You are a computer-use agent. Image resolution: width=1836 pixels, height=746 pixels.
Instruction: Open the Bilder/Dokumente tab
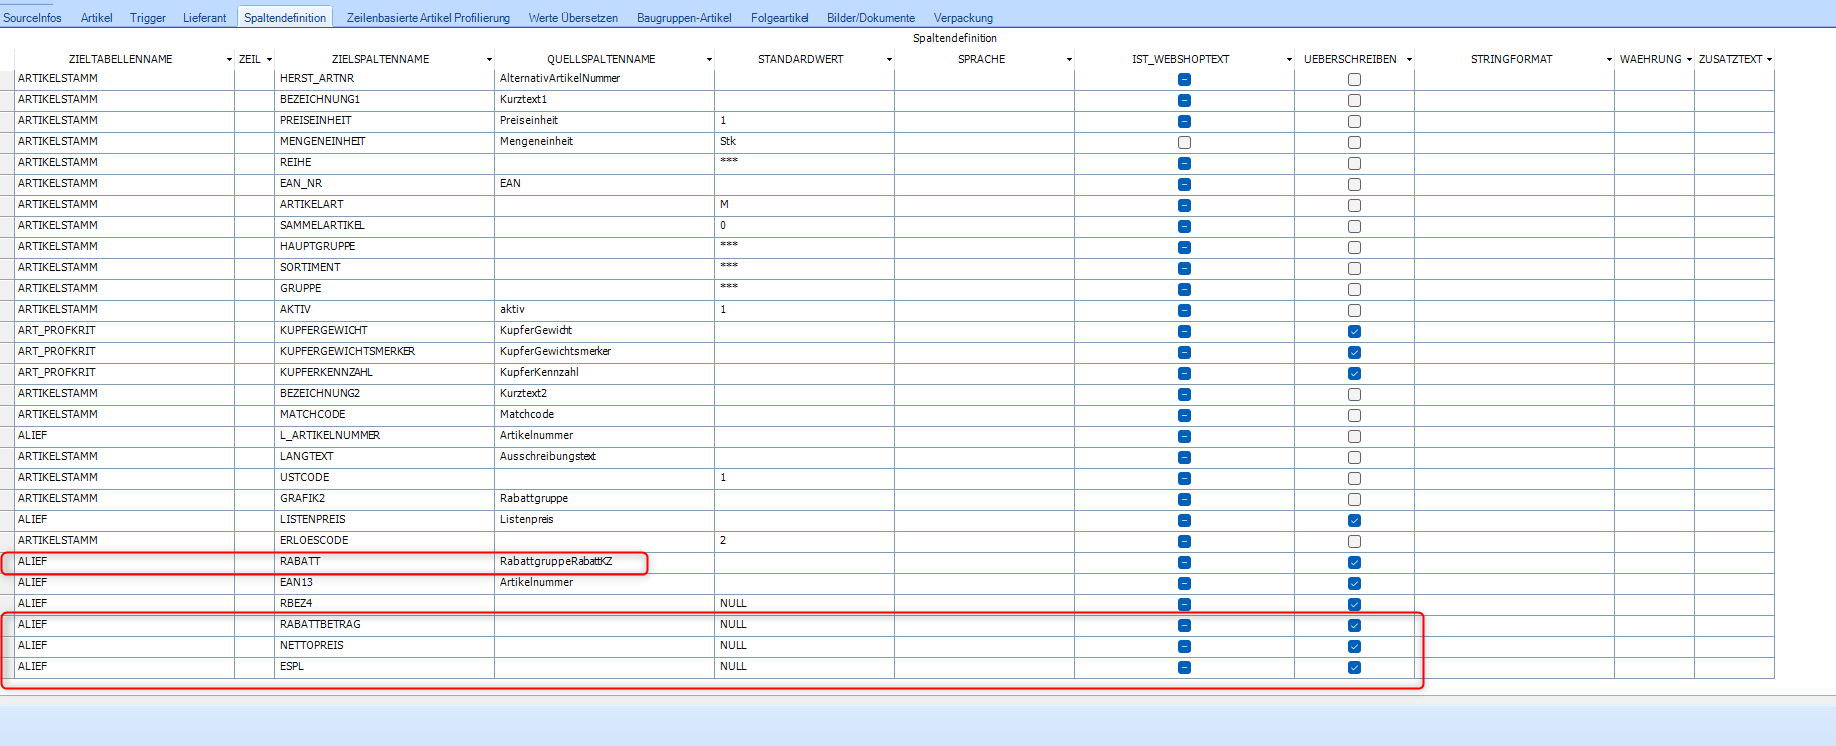click(870, 18)
